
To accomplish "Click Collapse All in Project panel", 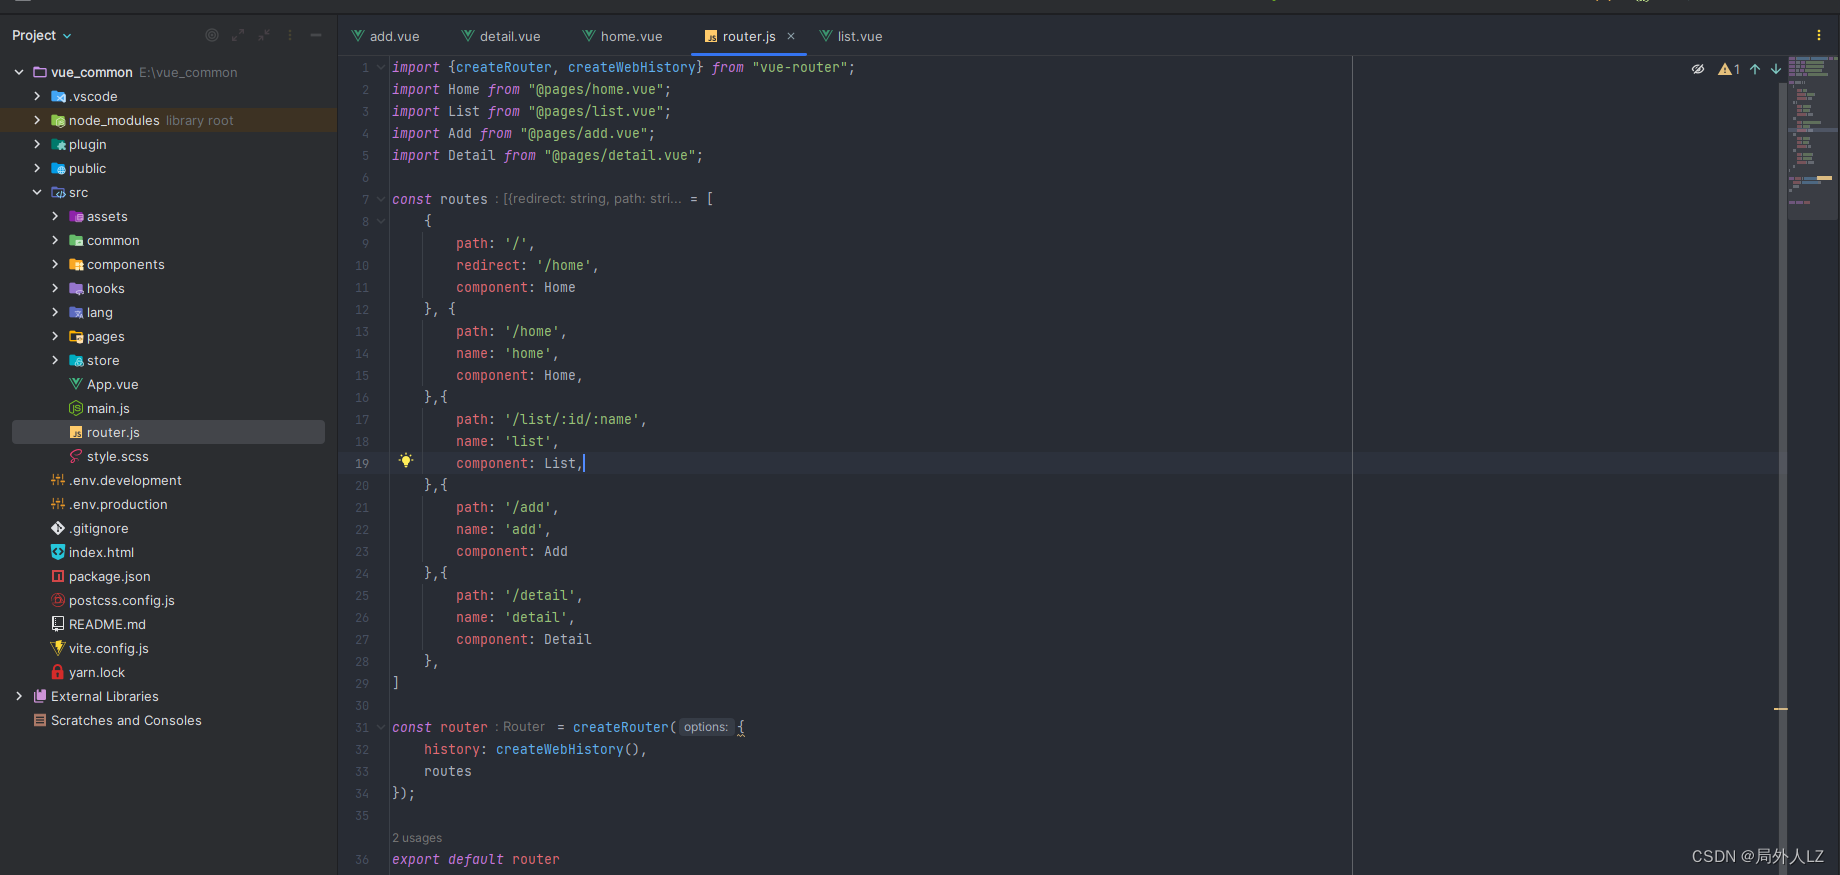I will [x=264, y=35].
